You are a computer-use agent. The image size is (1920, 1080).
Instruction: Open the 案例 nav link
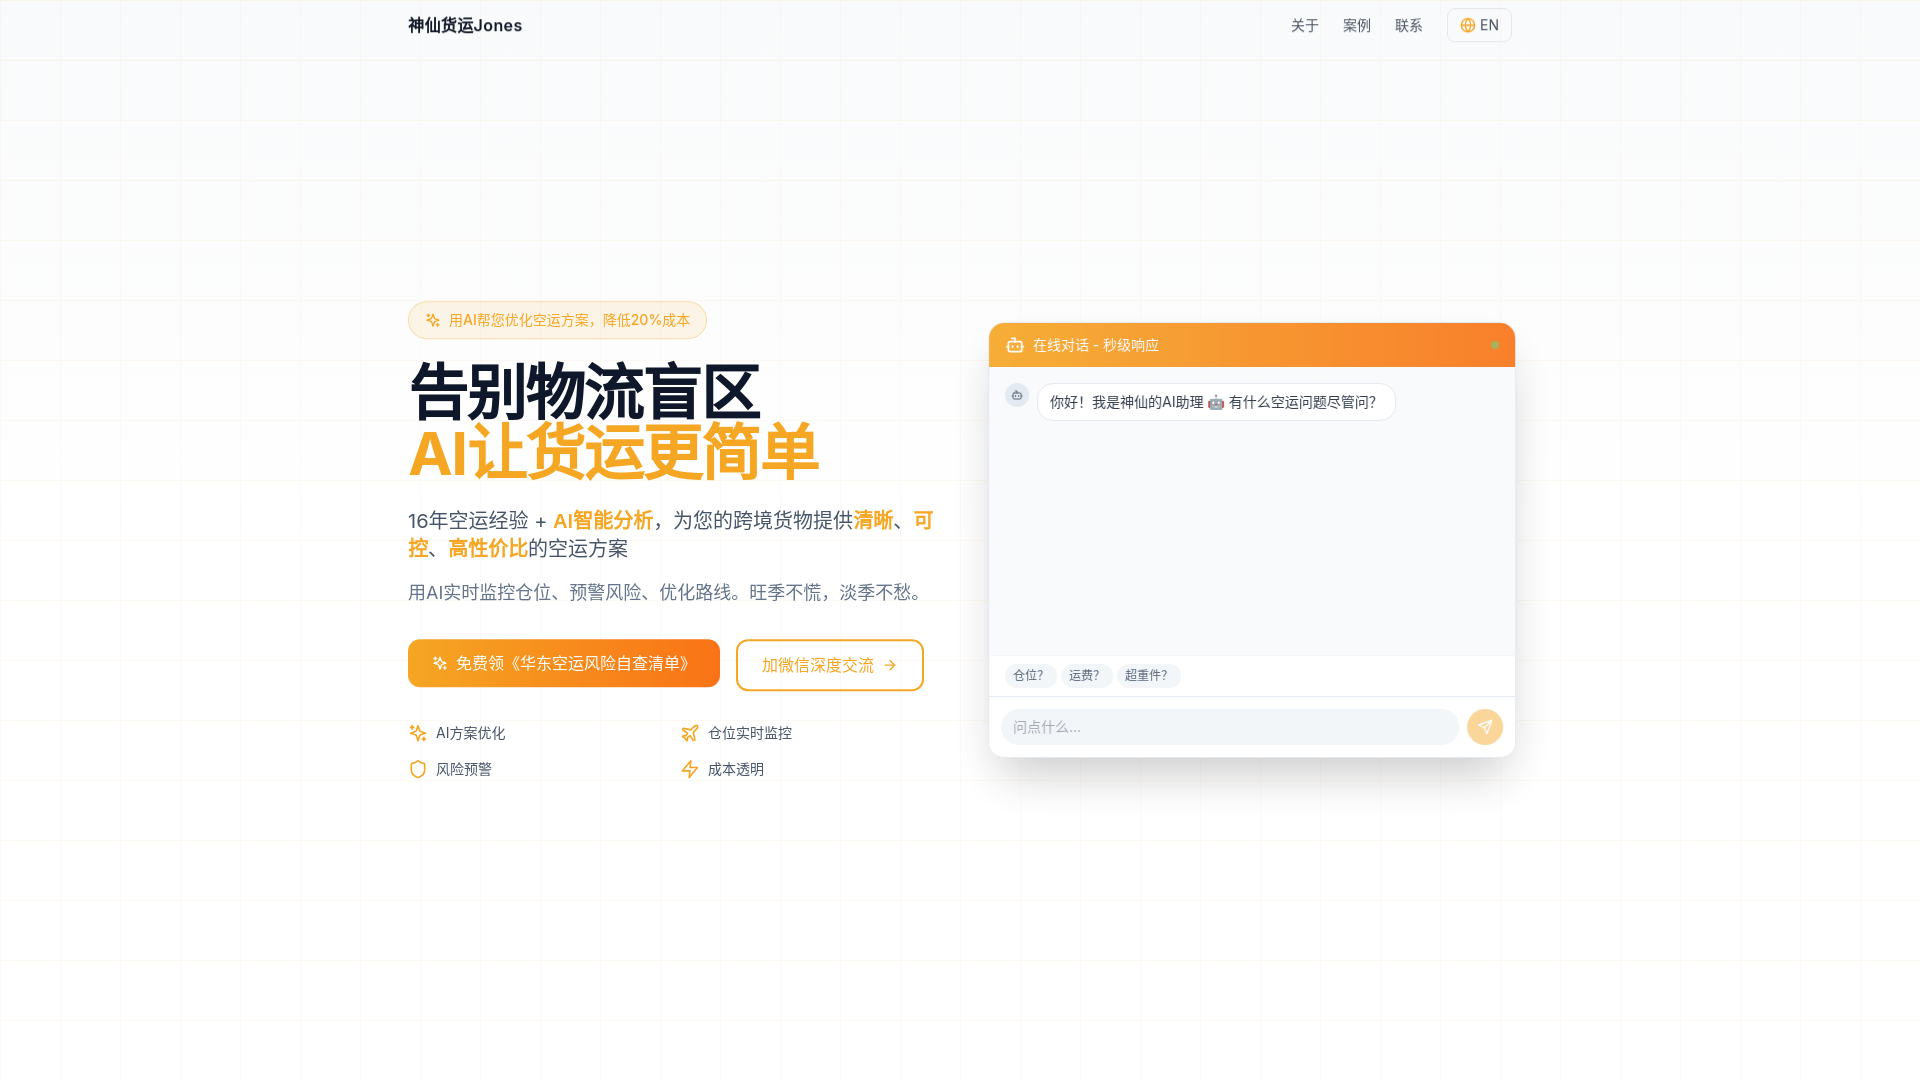tap(1356, 25)
